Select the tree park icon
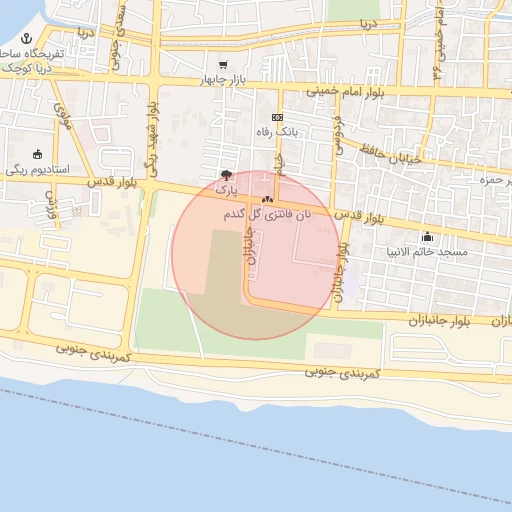 click(226, 175)
